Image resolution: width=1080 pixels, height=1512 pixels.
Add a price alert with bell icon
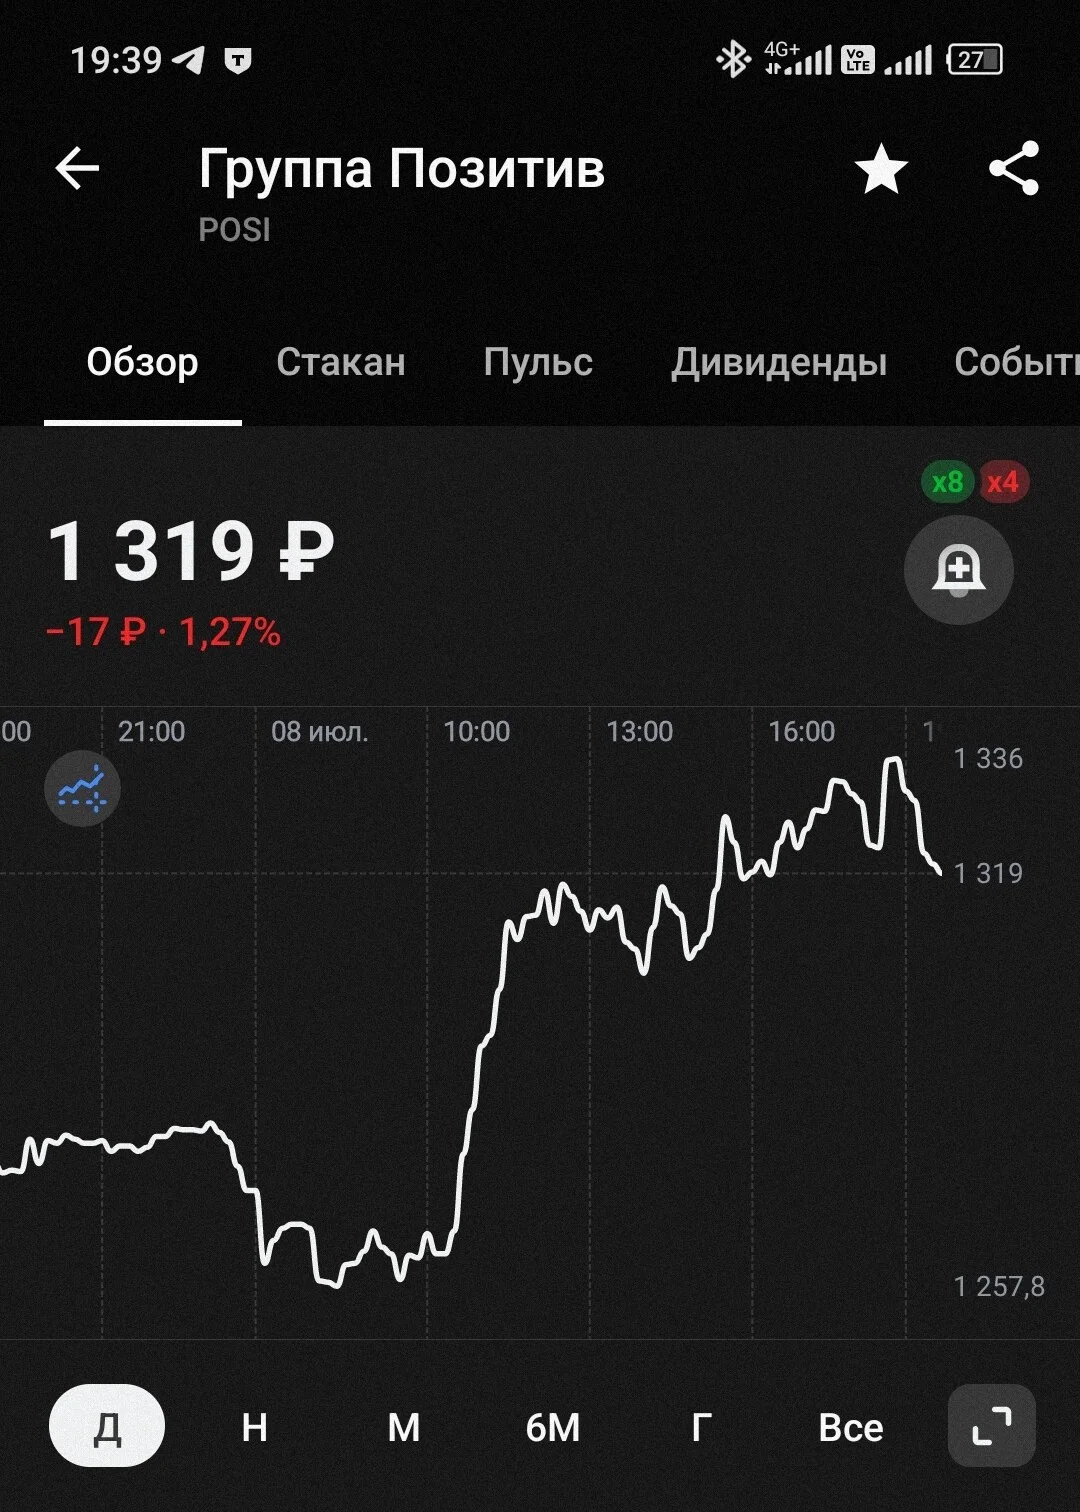[x=959, y=570]
